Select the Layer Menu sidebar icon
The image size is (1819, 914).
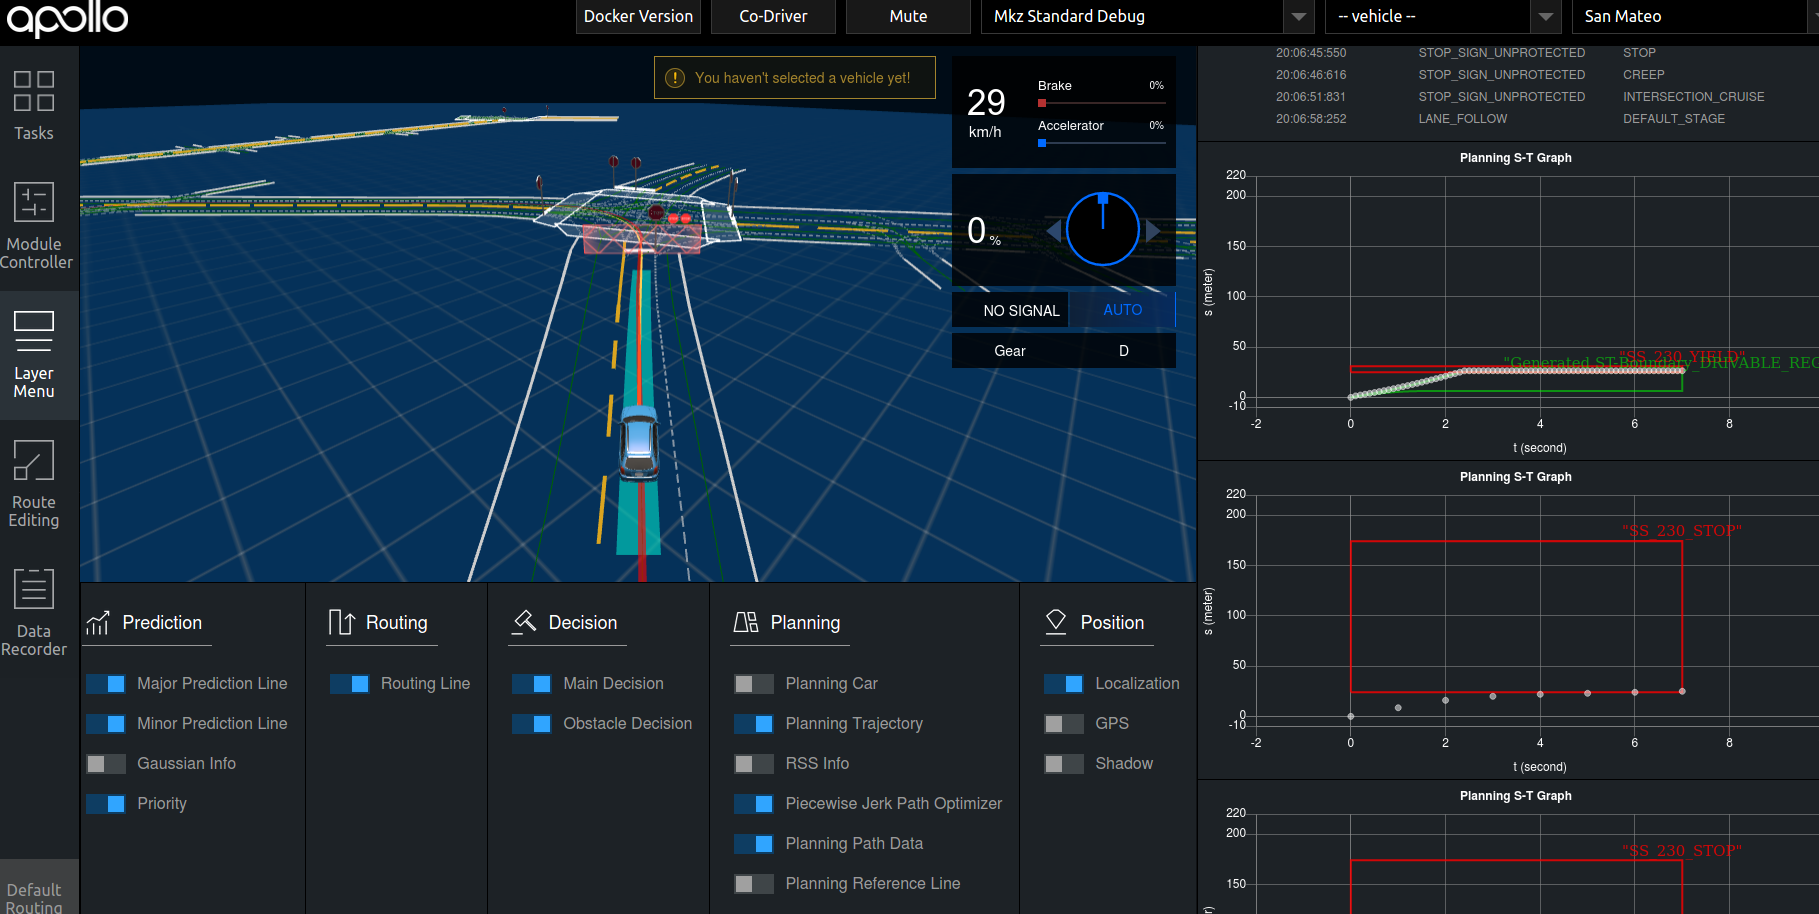tap(33, 331)
